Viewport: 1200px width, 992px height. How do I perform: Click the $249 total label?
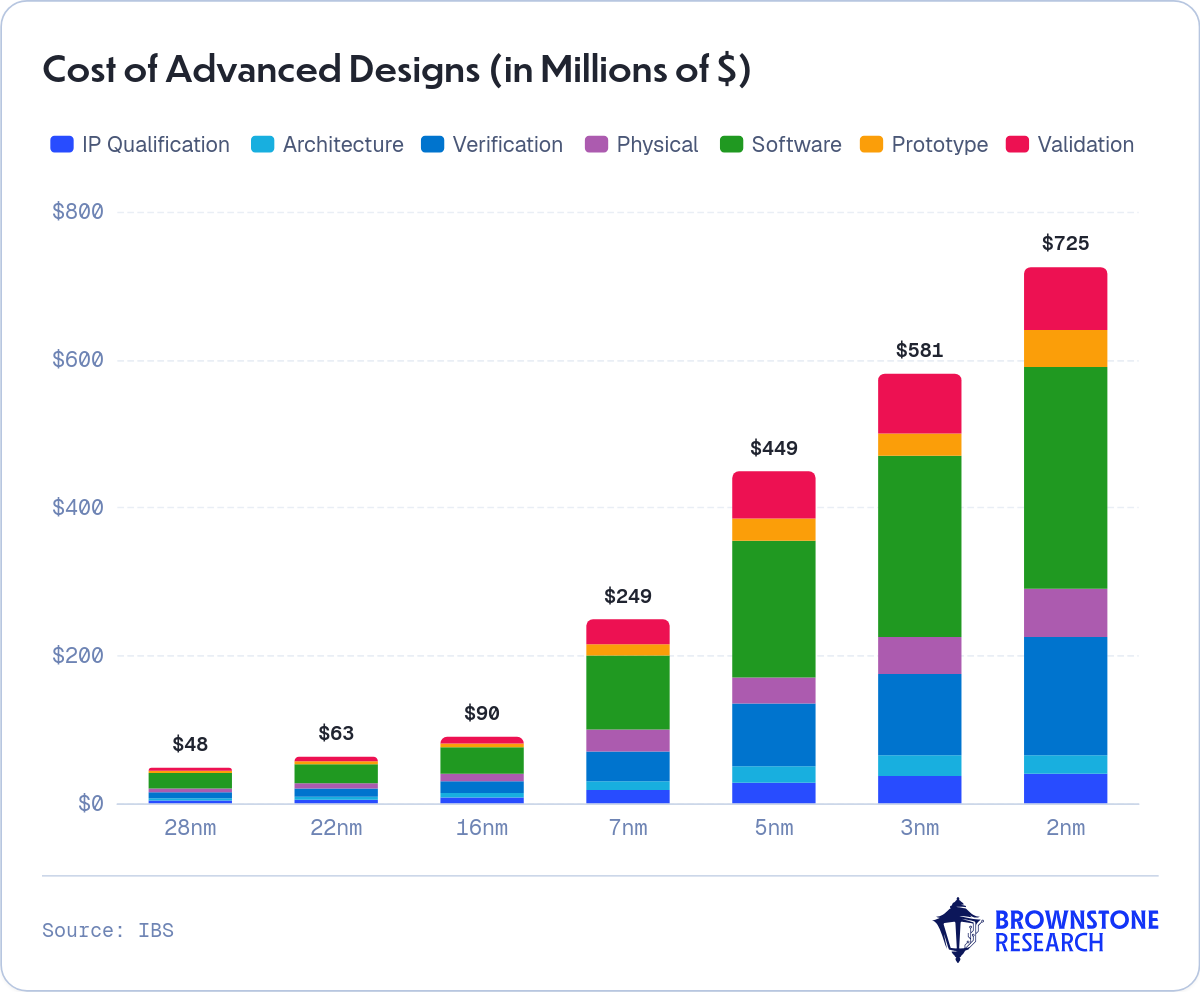point(628,596)
